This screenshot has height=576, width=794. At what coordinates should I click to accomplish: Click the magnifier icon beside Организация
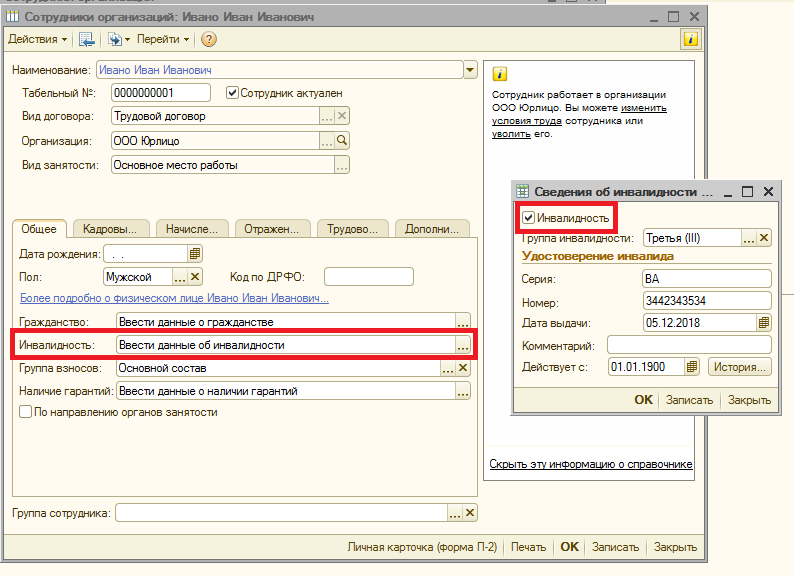(x=342, y=141)
